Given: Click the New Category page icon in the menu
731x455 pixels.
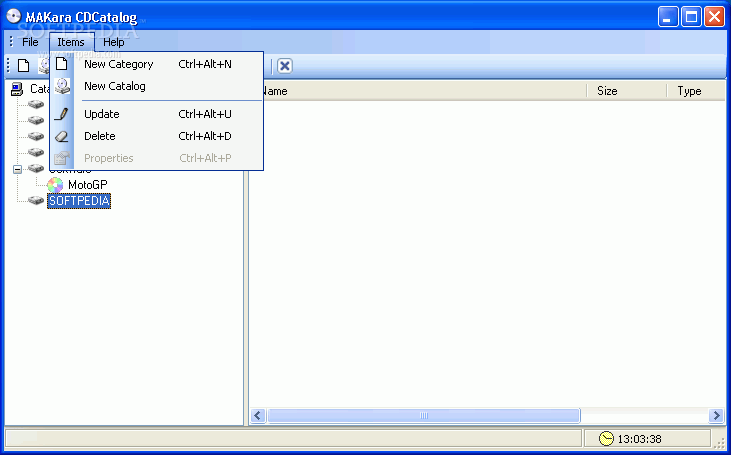Looking at the screenshot, I should [62, 64].
